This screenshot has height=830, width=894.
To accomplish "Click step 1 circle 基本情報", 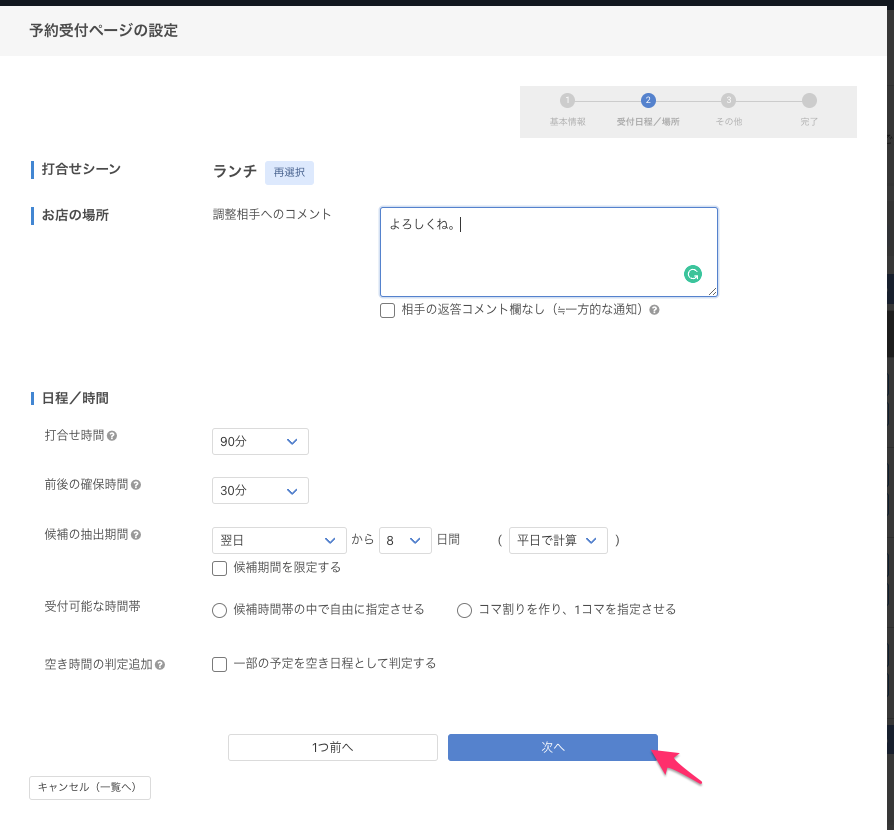I will pos(567,101).
